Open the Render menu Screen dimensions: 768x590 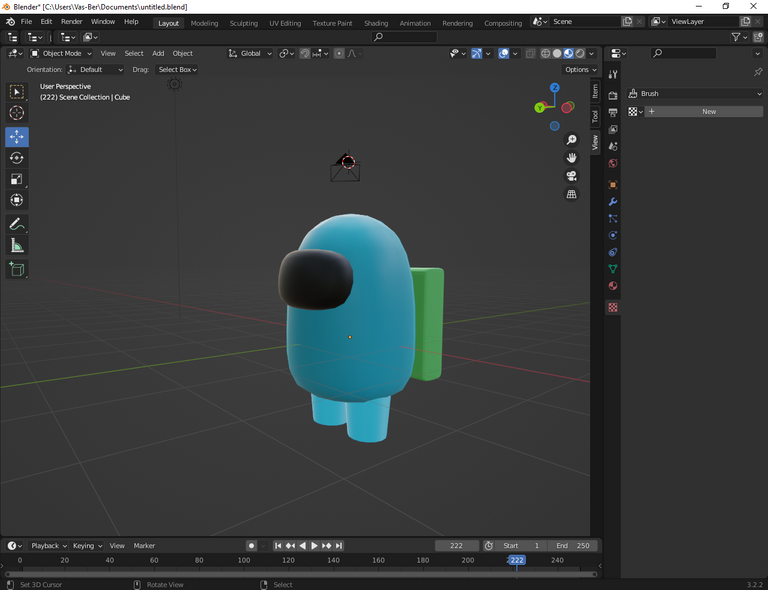[x=72, y=22]
